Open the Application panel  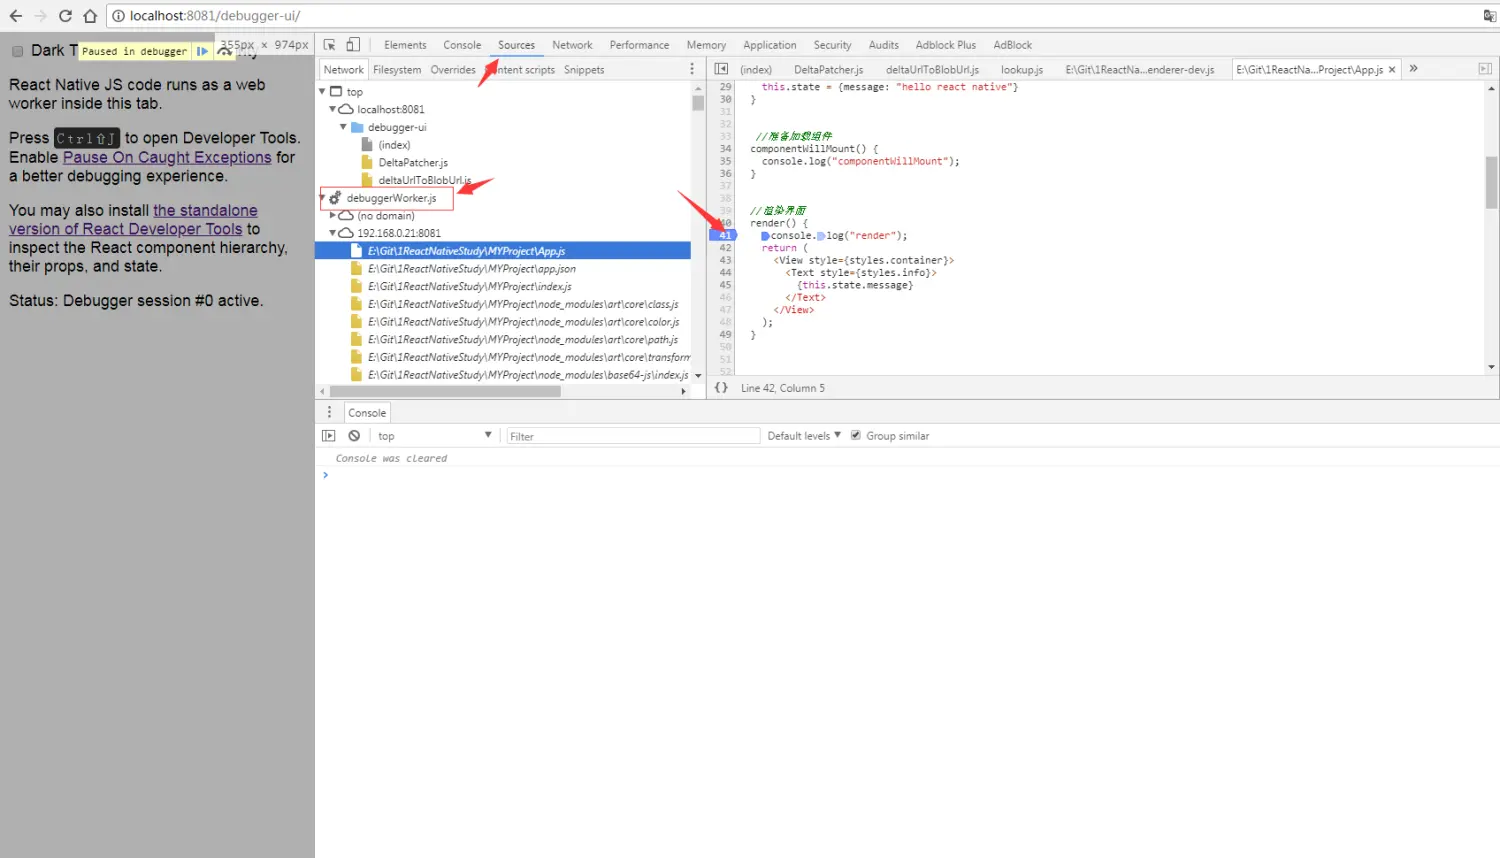click(x=770, y=45)
